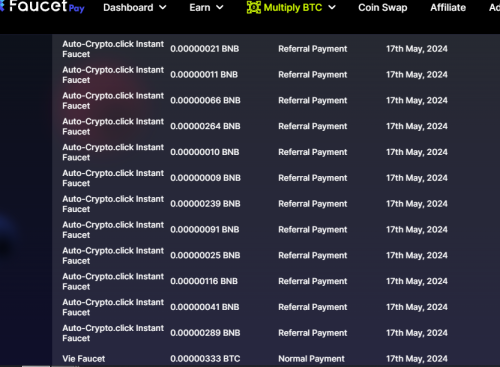Click Auto-Crypto.click sender in 0.00000066 BNB row
Viewport: 500px width, 367px height.
coord(113,101)
